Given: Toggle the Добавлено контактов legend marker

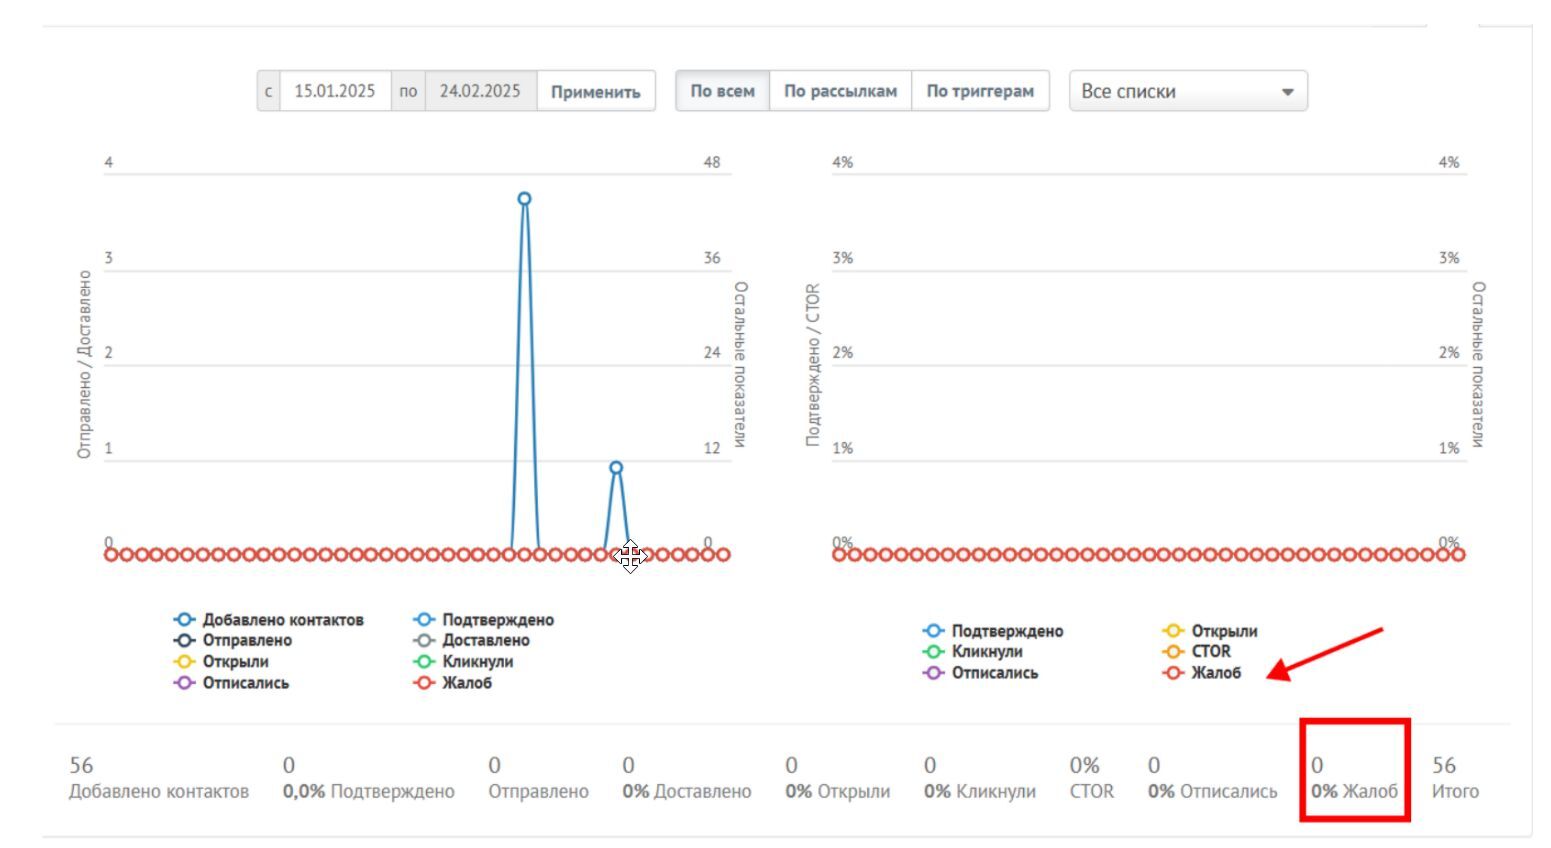Looking at the screenshot, I should (184, 620).
